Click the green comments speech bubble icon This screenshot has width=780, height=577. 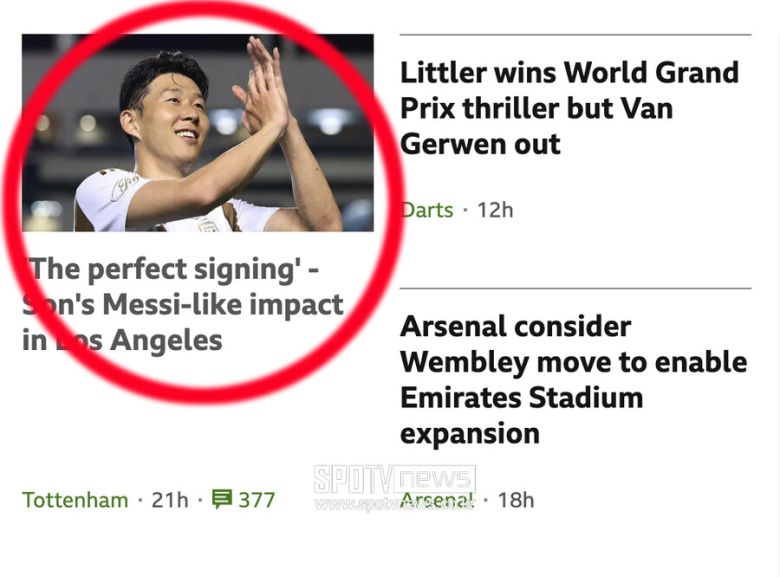(x=222, y=499)
